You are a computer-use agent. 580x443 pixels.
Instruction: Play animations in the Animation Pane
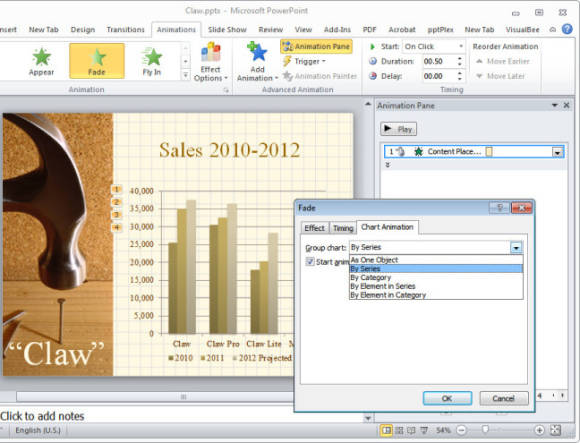tap(398, 129)
